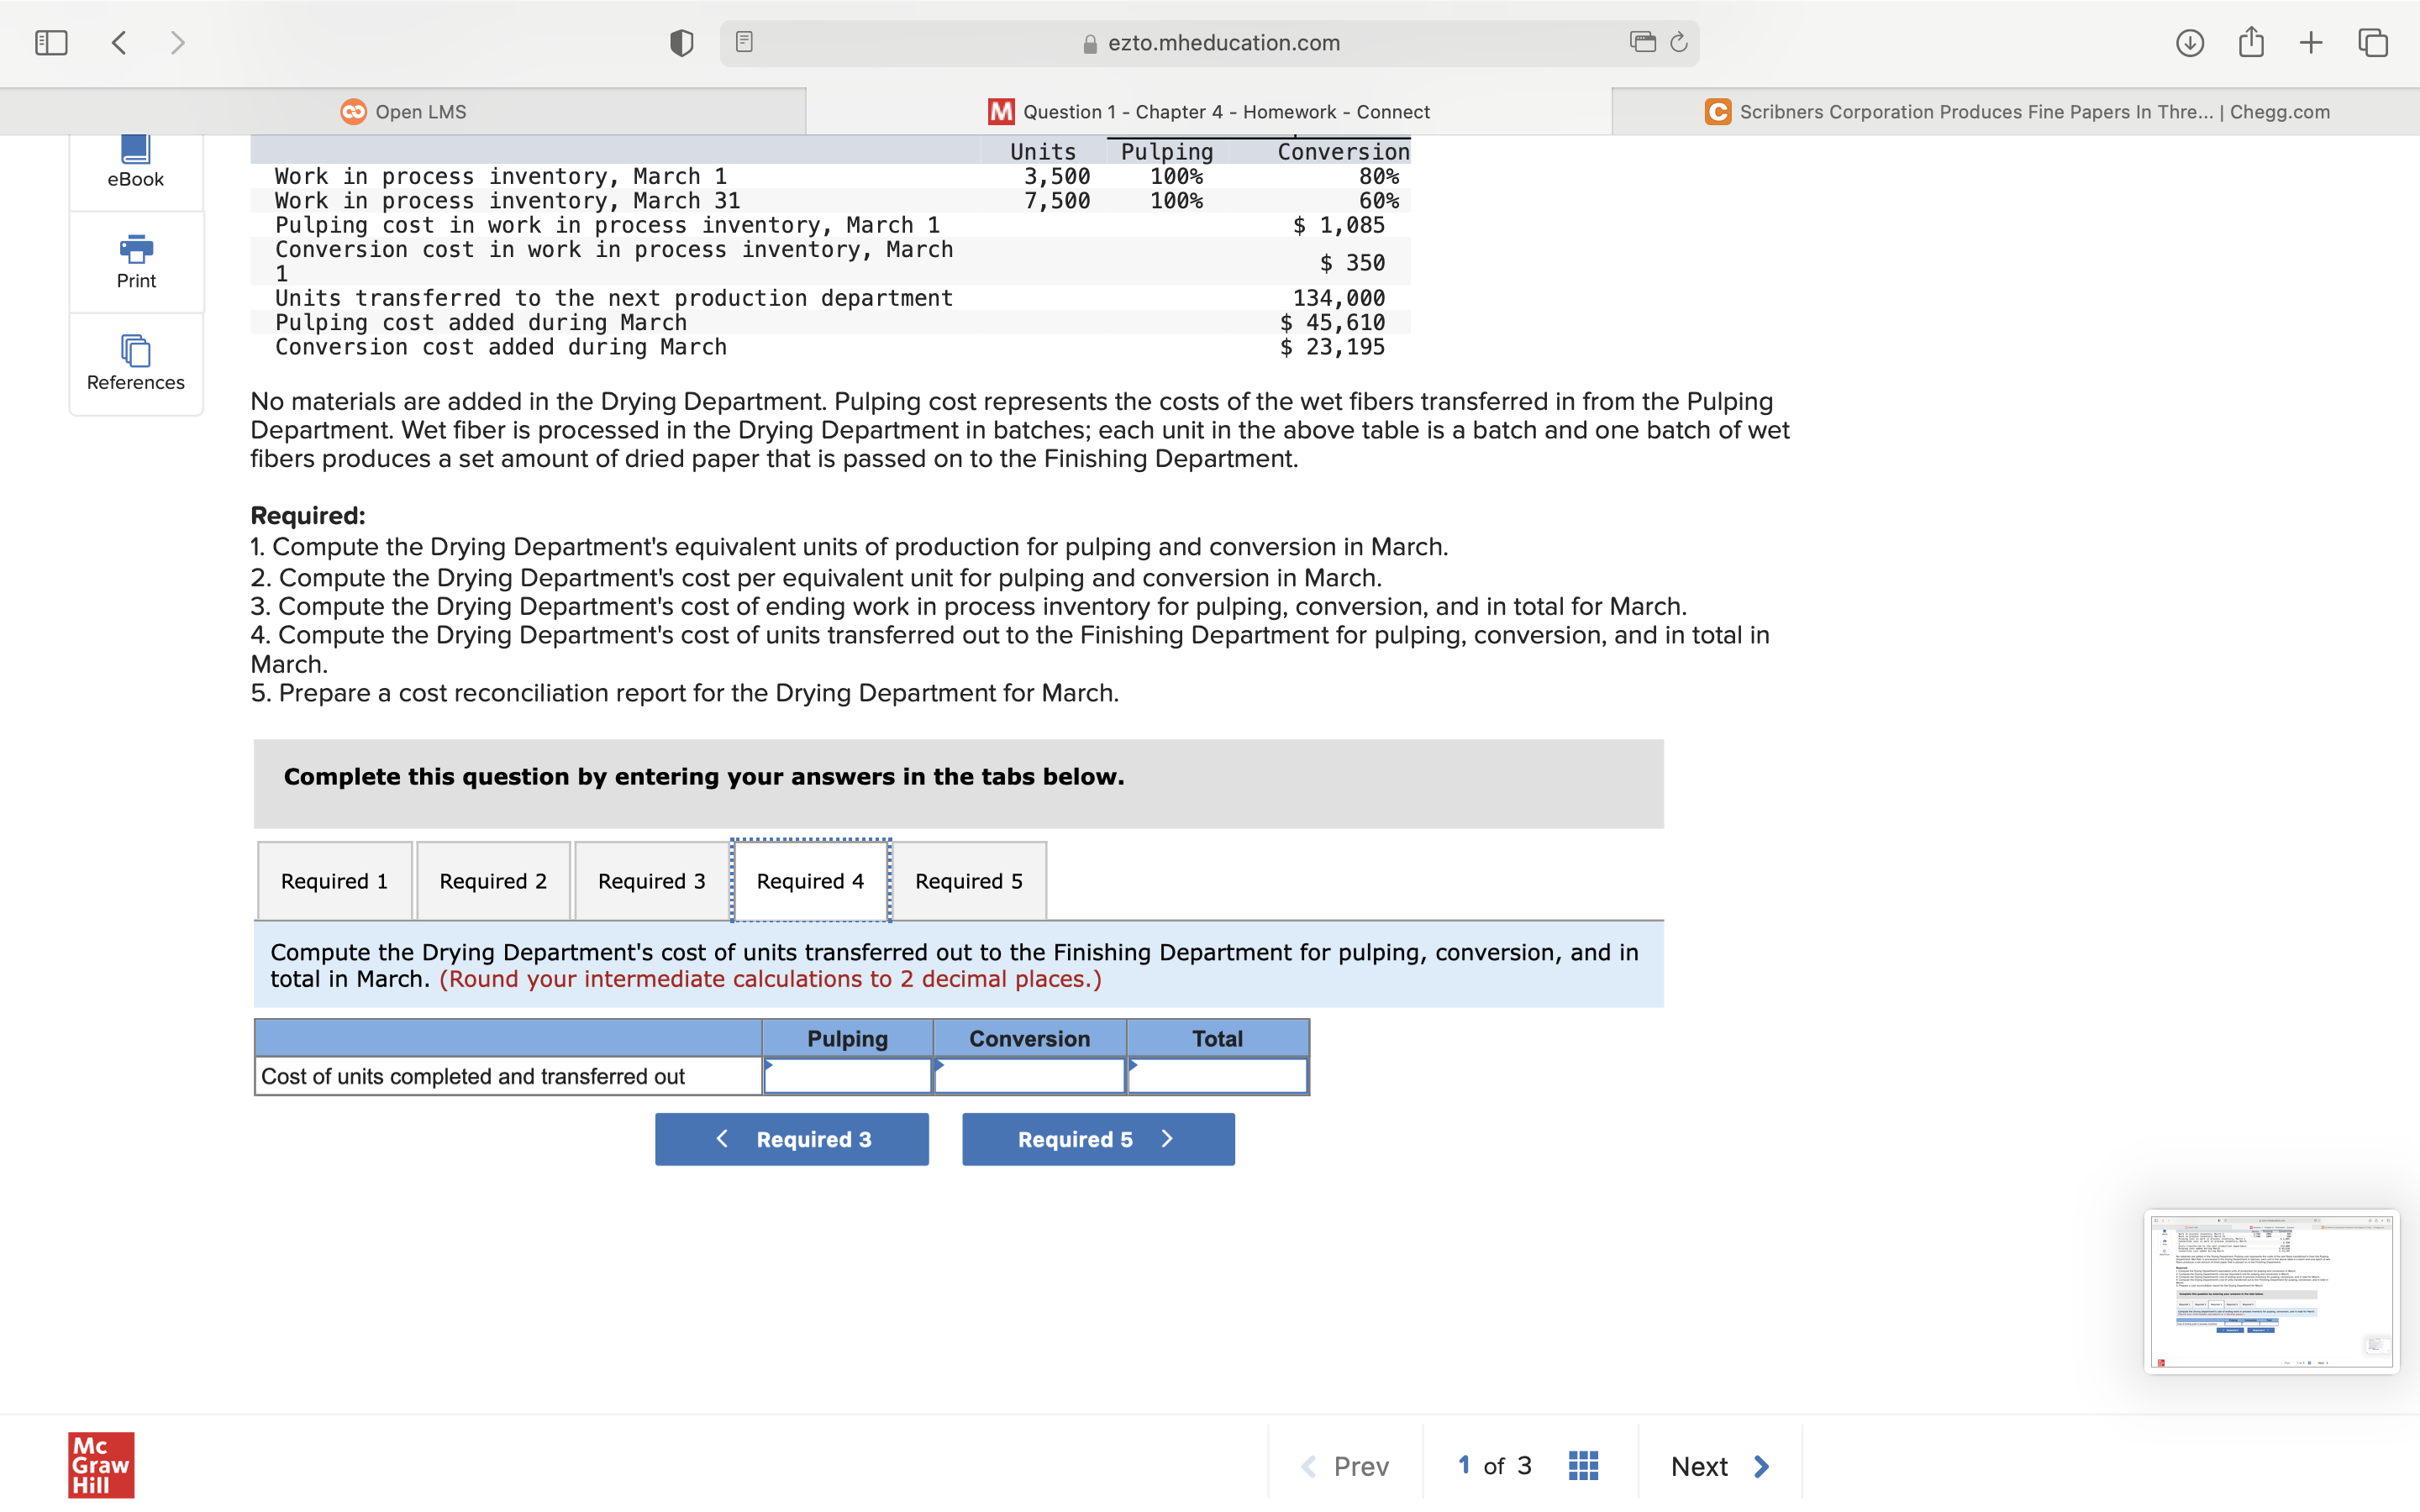
Task: Click the blue Required 5 forward button
Action: pyautogui.click(x=1098, y=1139)
